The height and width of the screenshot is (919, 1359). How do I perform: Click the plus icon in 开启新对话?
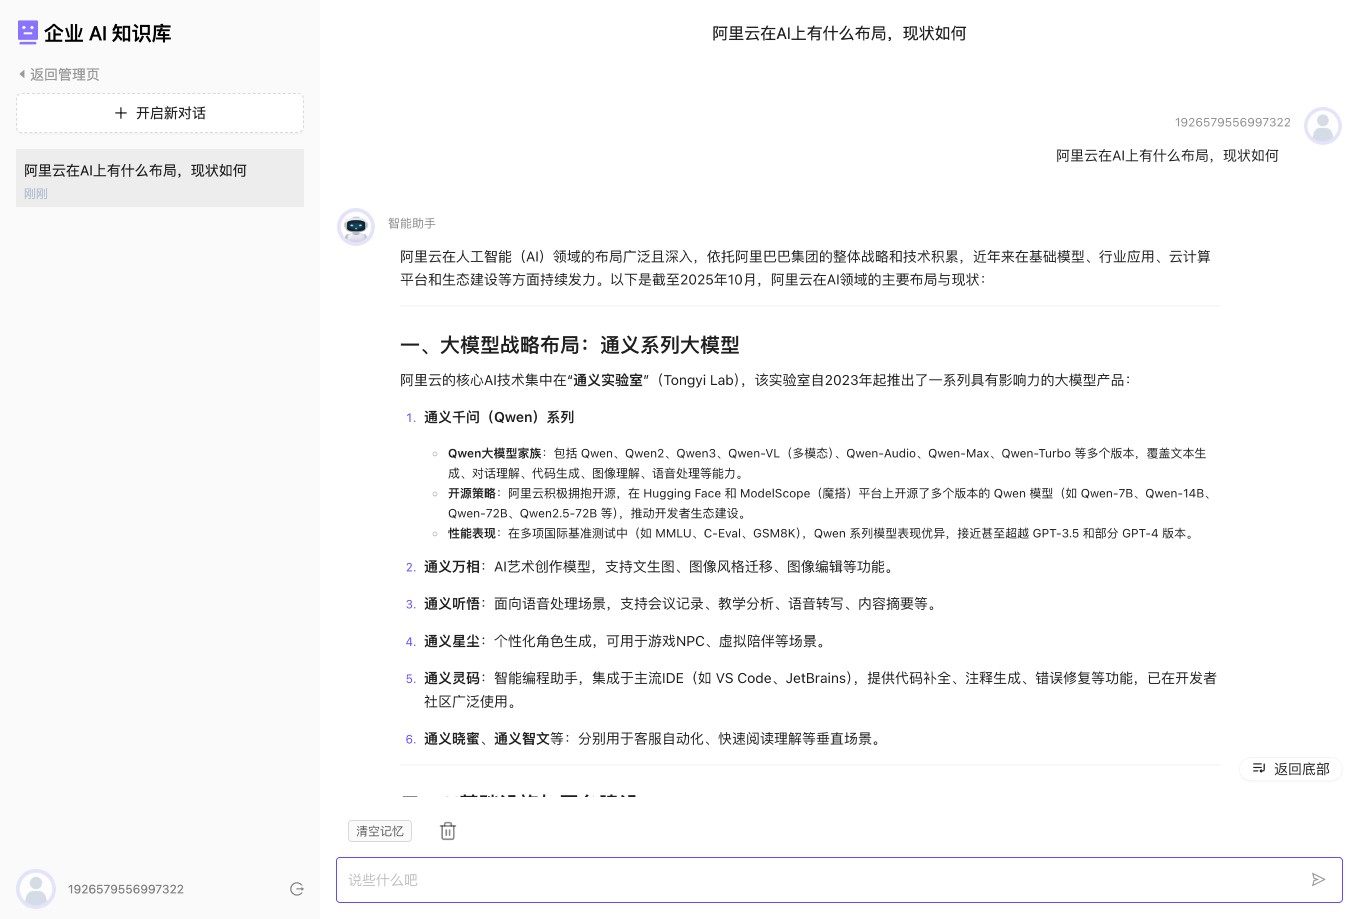click(121, 113)
